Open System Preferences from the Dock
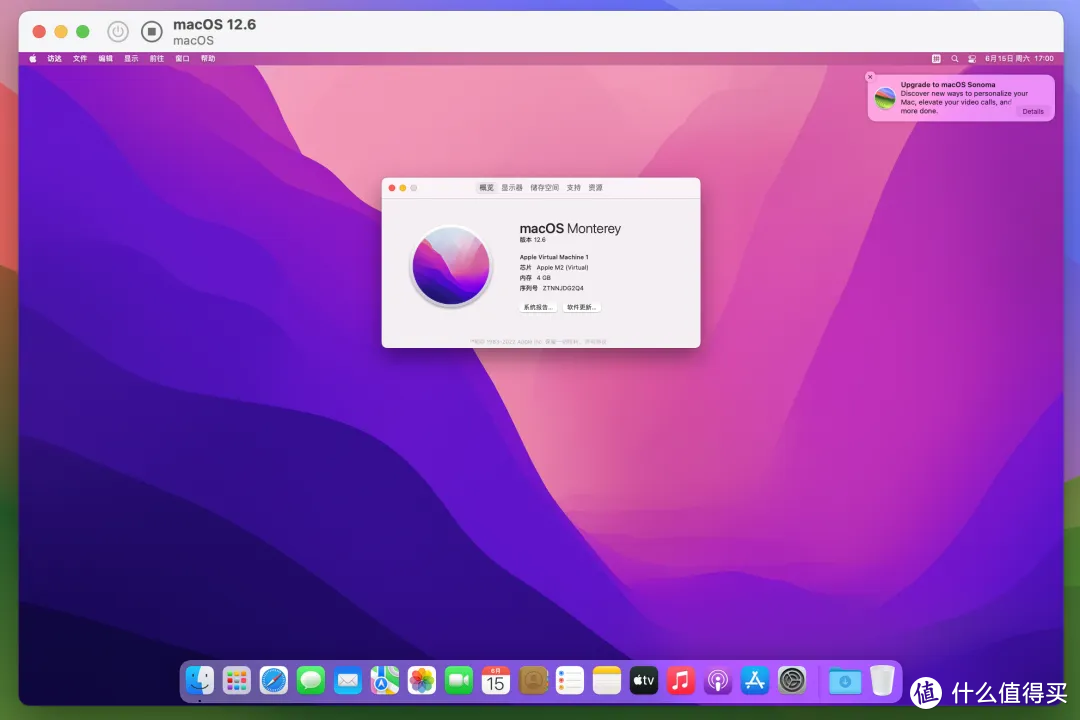 (x=792, y=681)
